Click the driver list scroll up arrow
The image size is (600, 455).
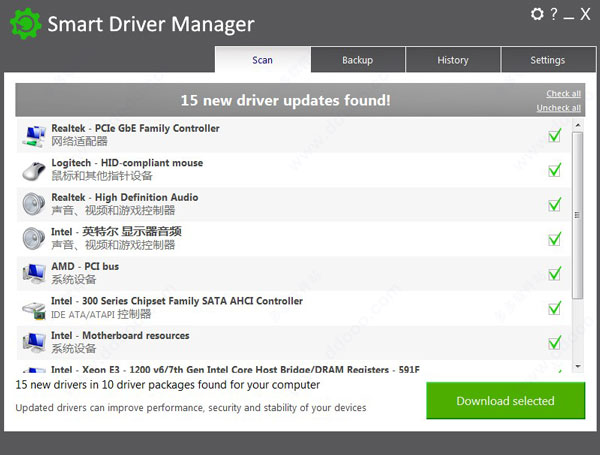(578, 125)
